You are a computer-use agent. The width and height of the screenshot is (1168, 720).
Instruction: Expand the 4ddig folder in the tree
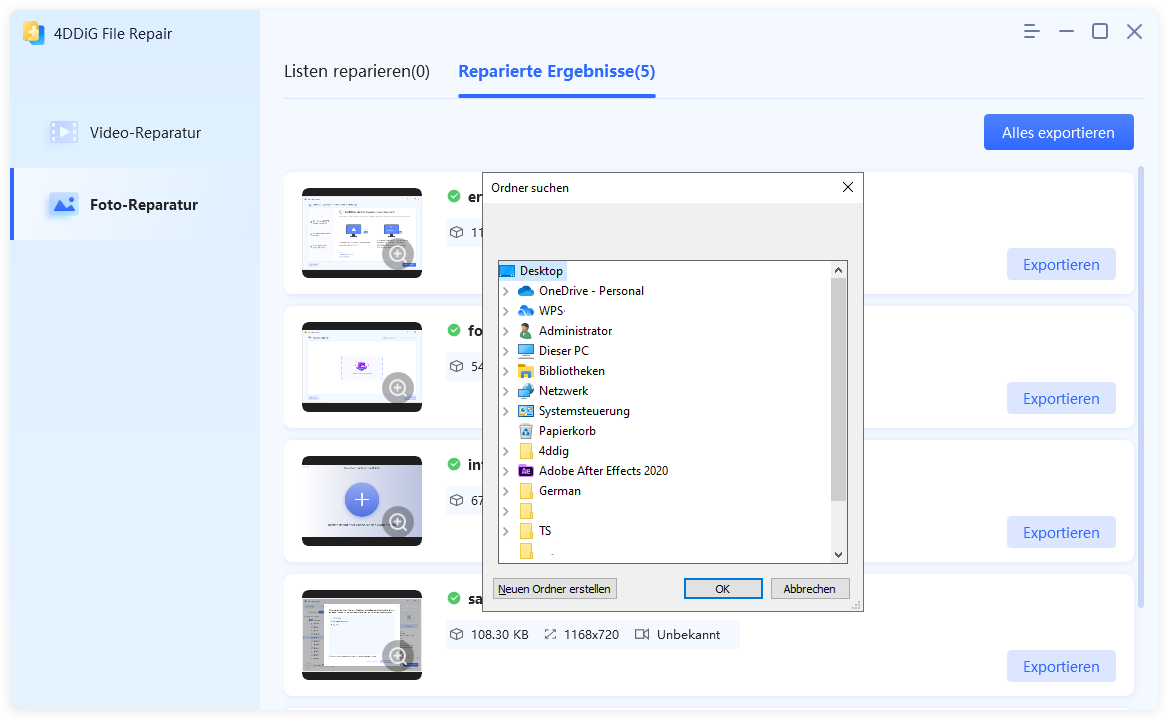pos(508,451)
